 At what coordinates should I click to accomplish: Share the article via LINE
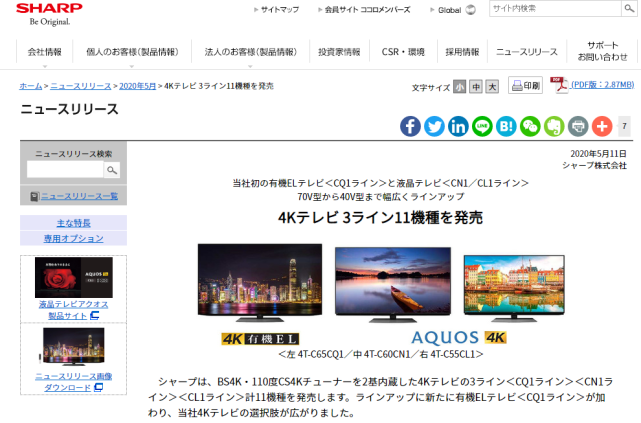482,126
